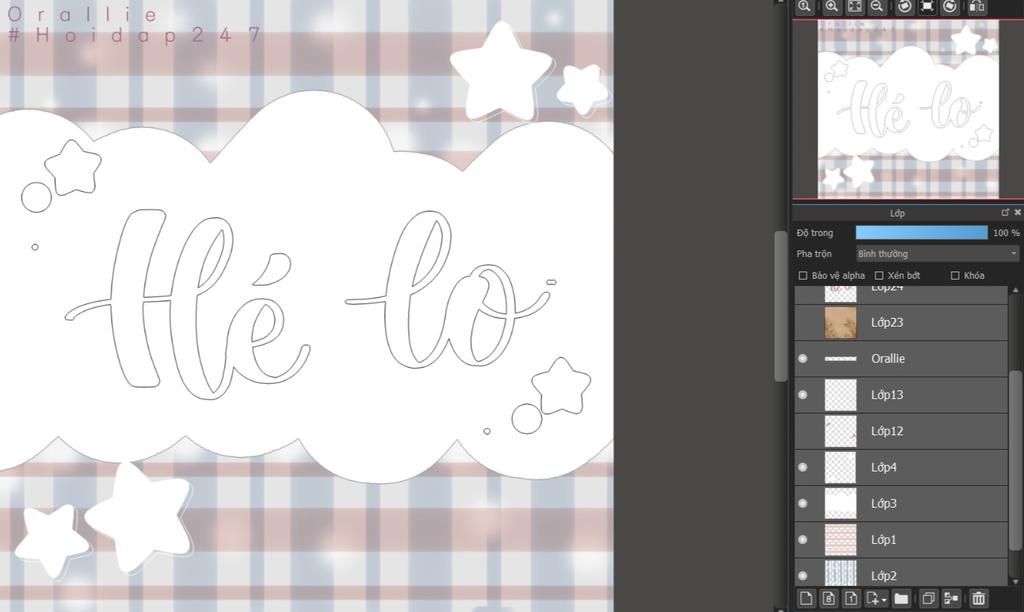
Task: Hide the Orallie layer
Action: [803, 359]
